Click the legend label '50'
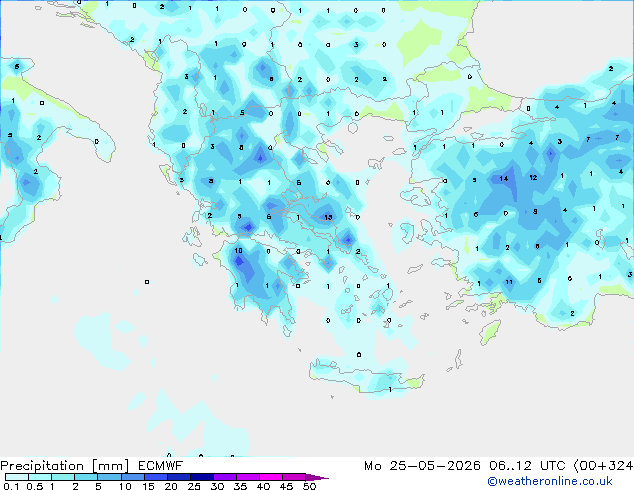Screen dimensions: 634x490 [x=309, y=486]
